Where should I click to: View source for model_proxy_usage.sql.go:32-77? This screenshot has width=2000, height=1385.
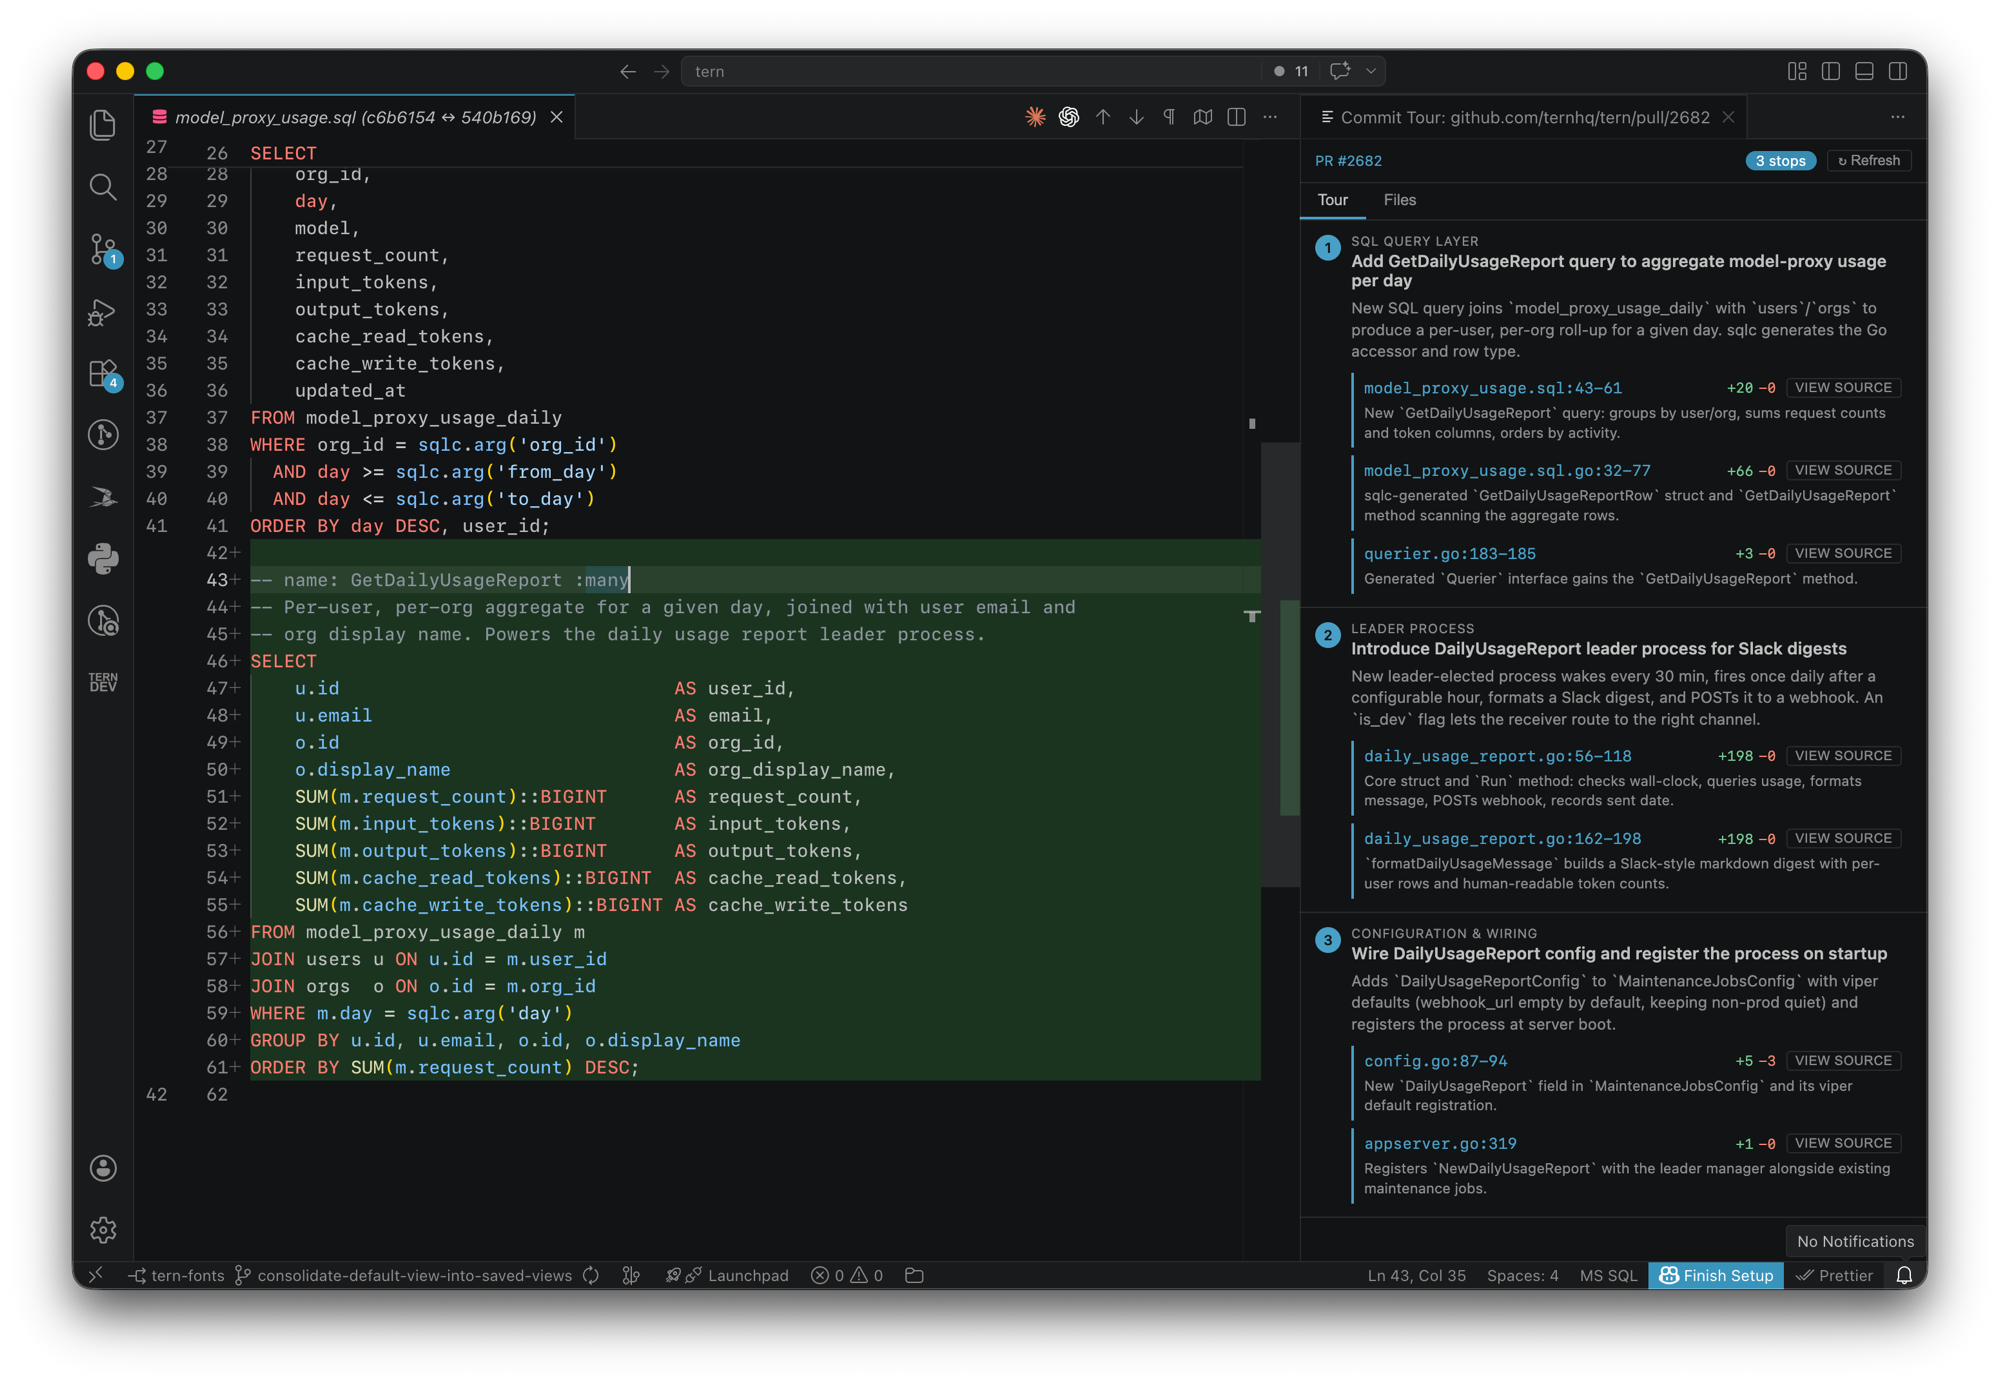tap(1842, 470)
